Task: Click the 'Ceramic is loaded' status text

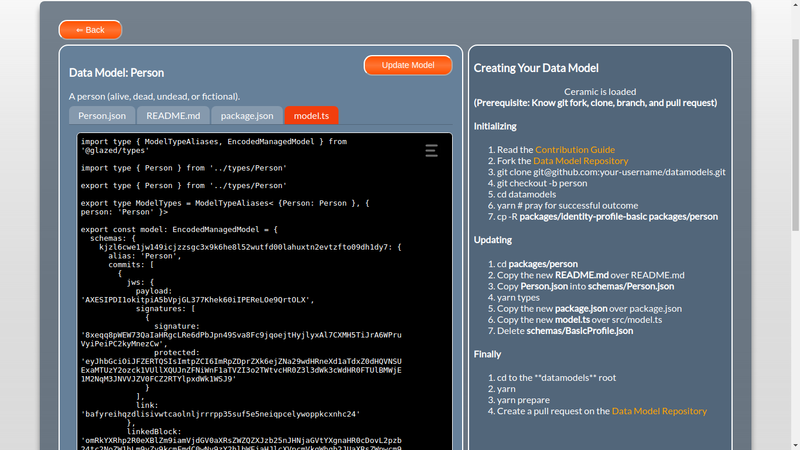Action: (600, 92)
